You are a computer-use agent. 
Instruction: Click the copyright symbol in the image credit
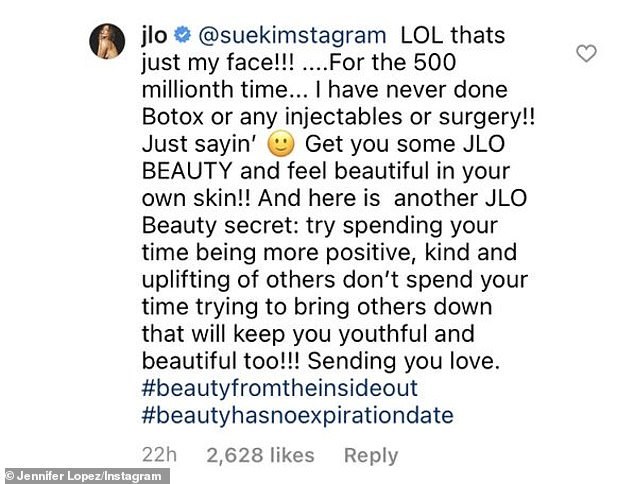(8, 476)
